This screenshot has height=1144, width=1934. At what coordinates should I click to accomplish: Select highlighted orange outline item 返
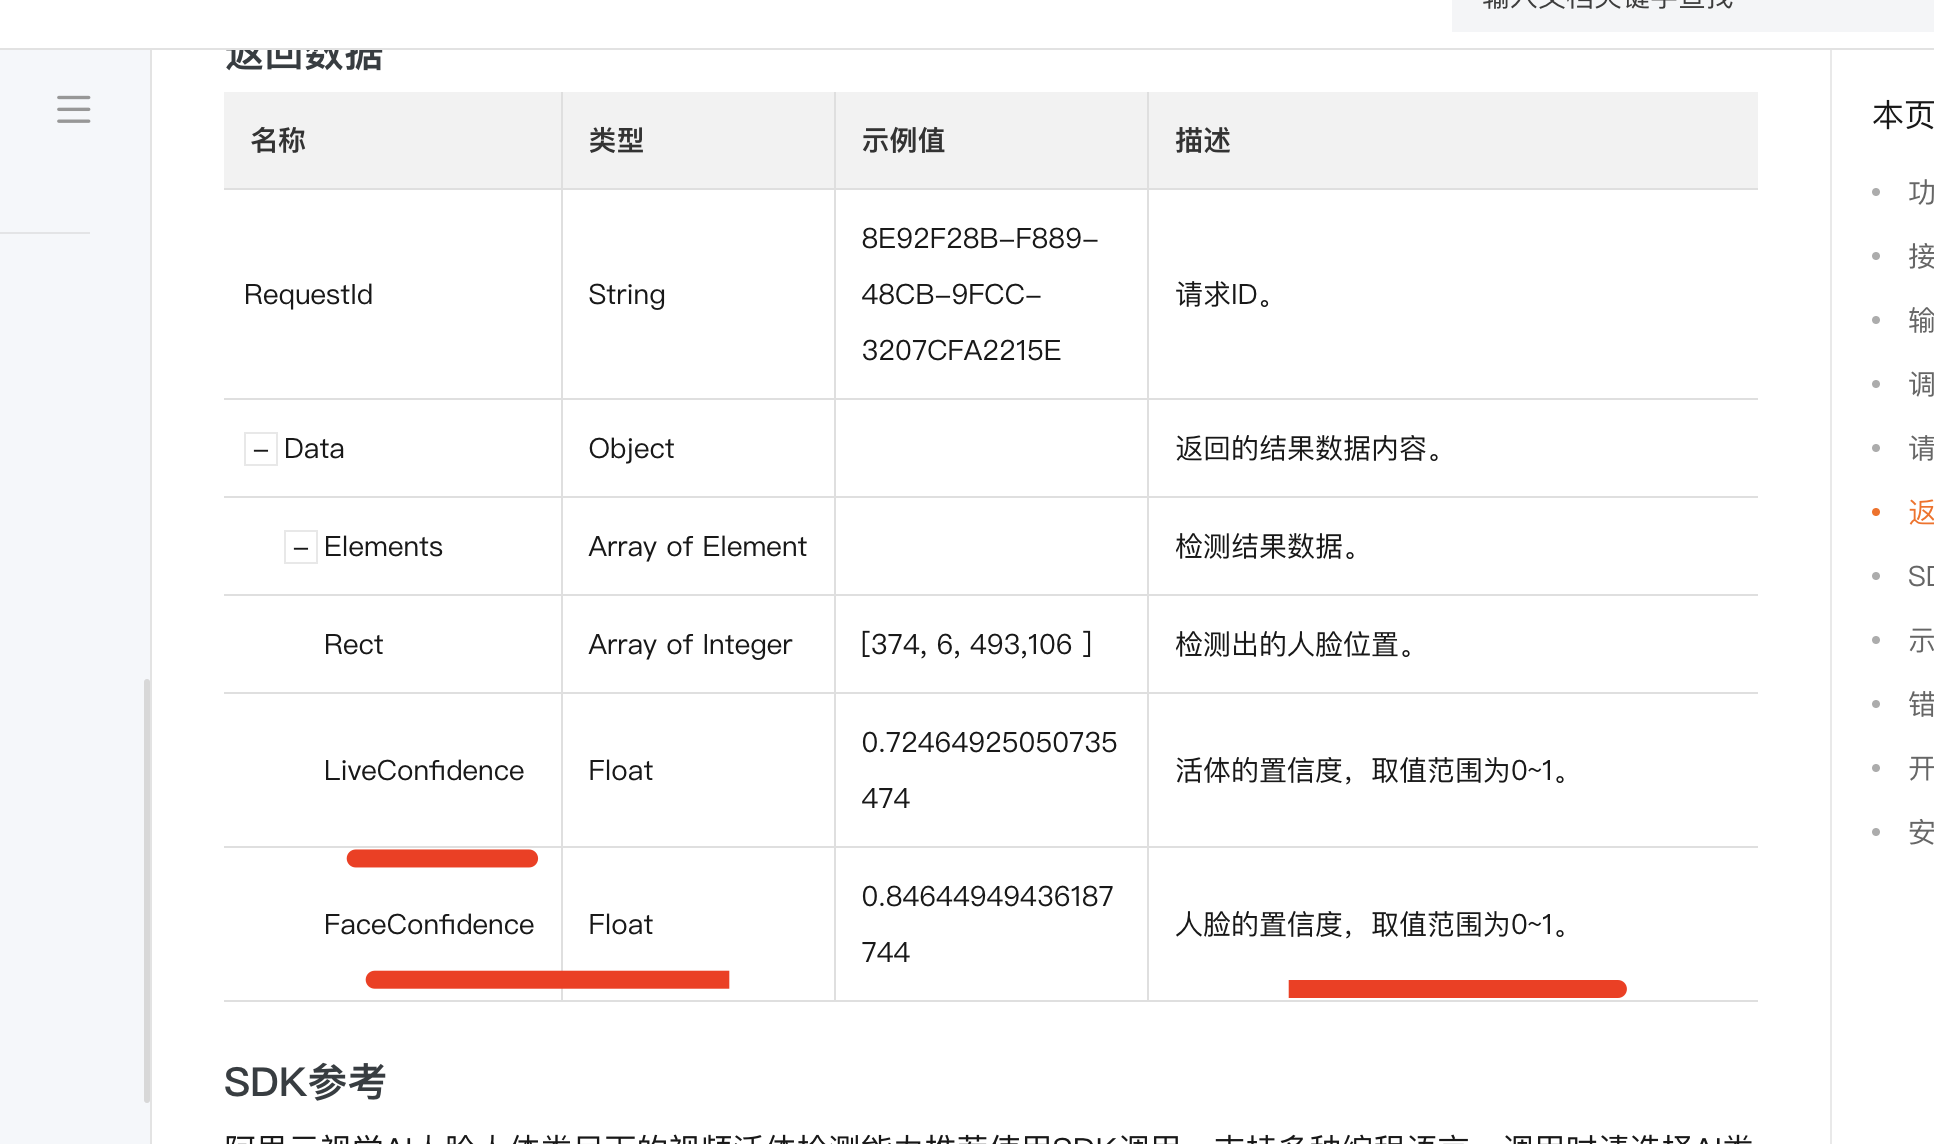(1919, 512)
